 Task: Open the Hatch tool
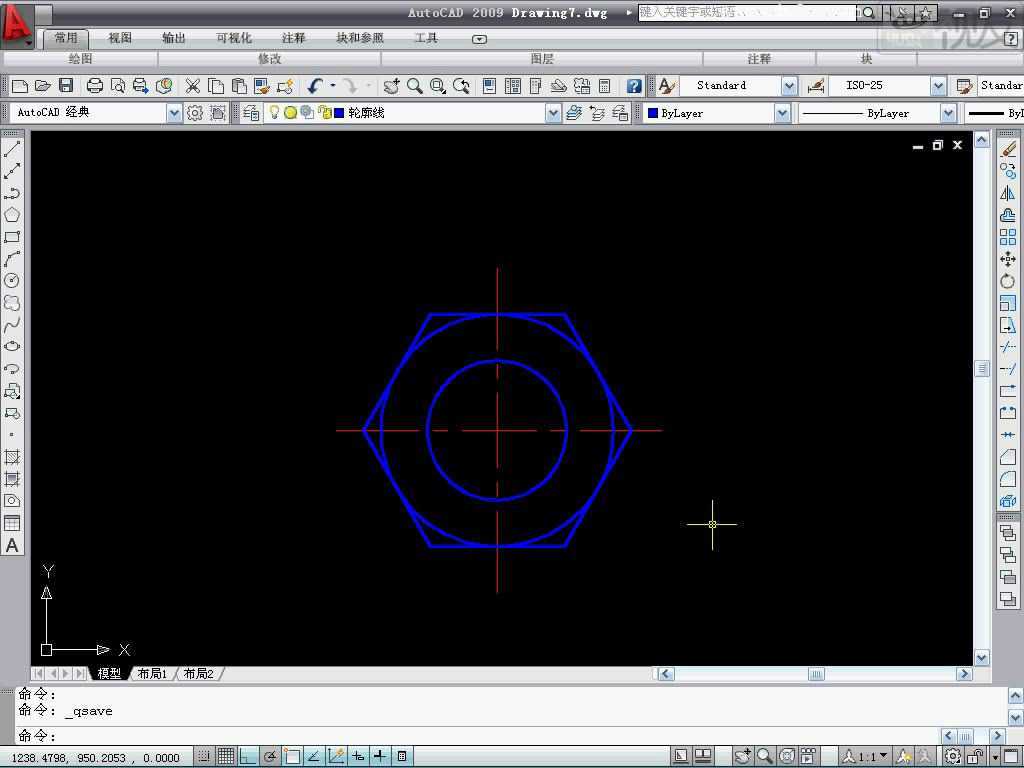click(12, 457)
